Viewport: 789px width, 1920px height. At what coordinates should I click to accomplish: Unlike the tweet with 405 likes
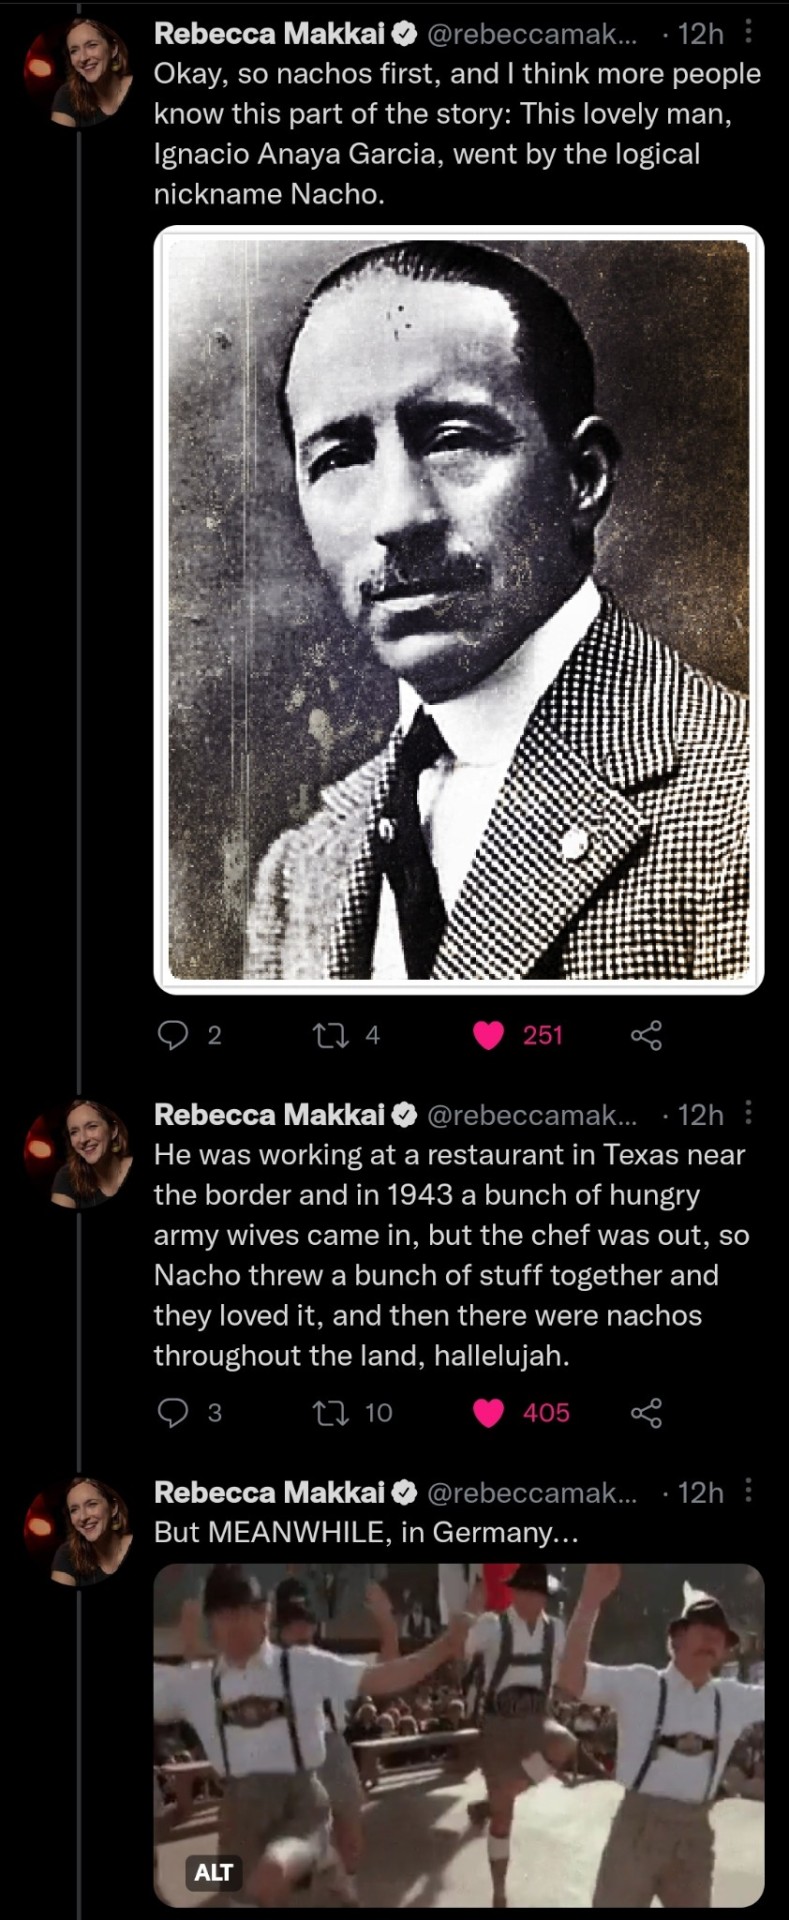[488, 1412]
